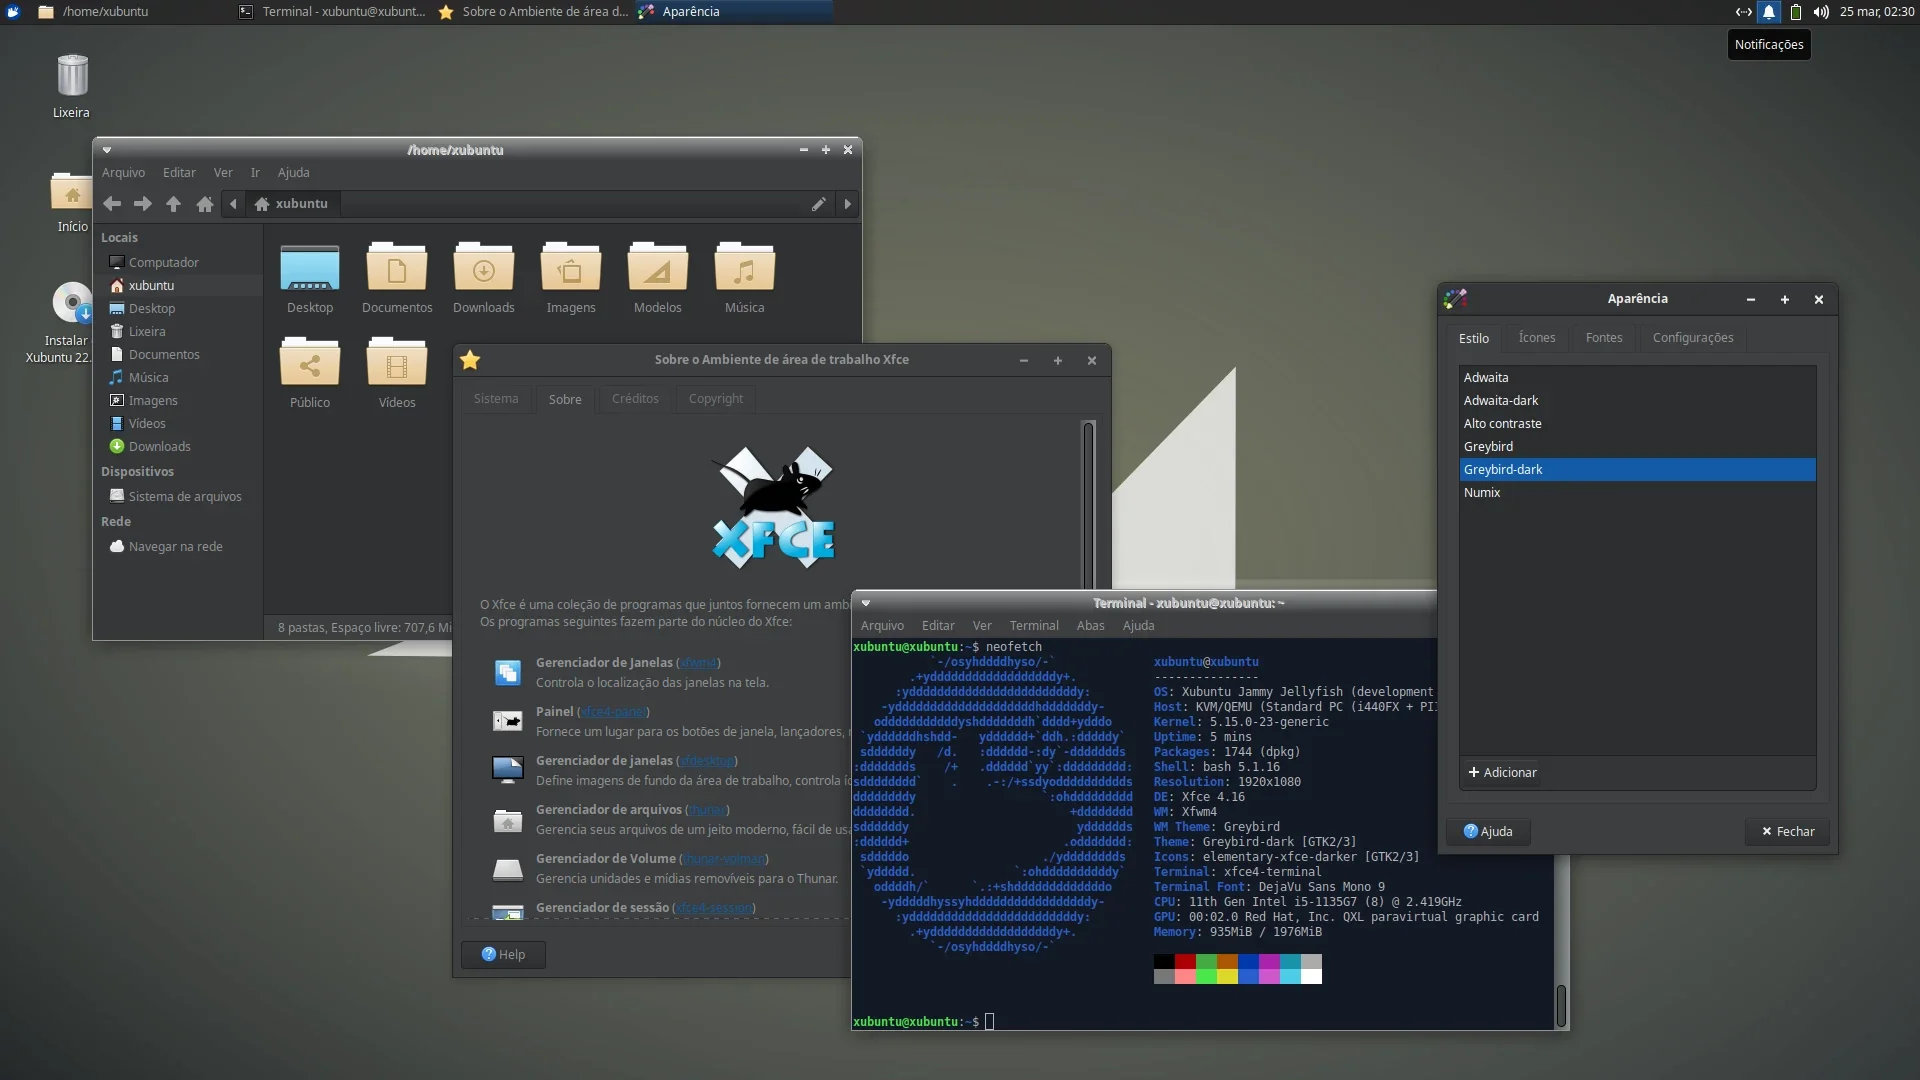Viewport: 1920px width, 1080px height.
Task: Click Help button in Sobre dialog
Action: [503, 955]
